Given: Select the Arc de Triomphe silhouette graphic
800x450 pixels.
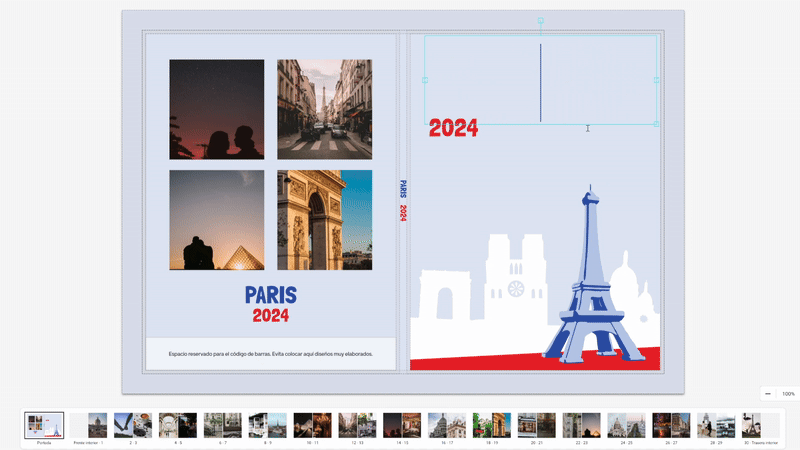Looking at the screenshot, I should (444, 295).
